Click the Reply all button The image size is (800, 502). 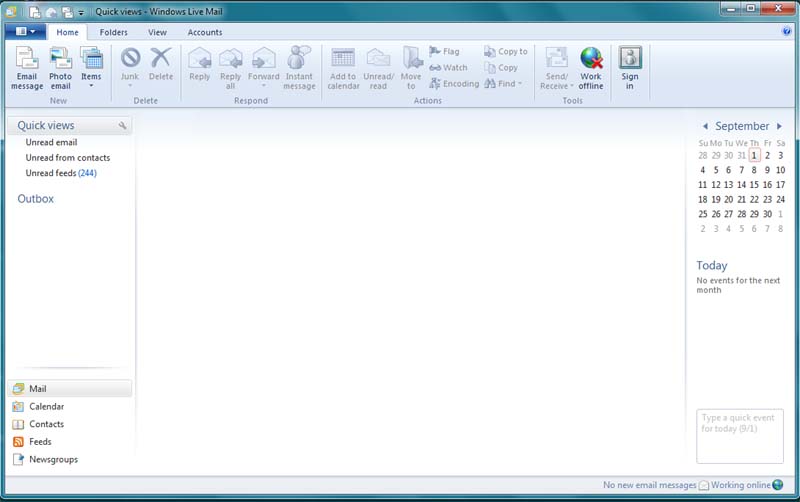point(230,68)
